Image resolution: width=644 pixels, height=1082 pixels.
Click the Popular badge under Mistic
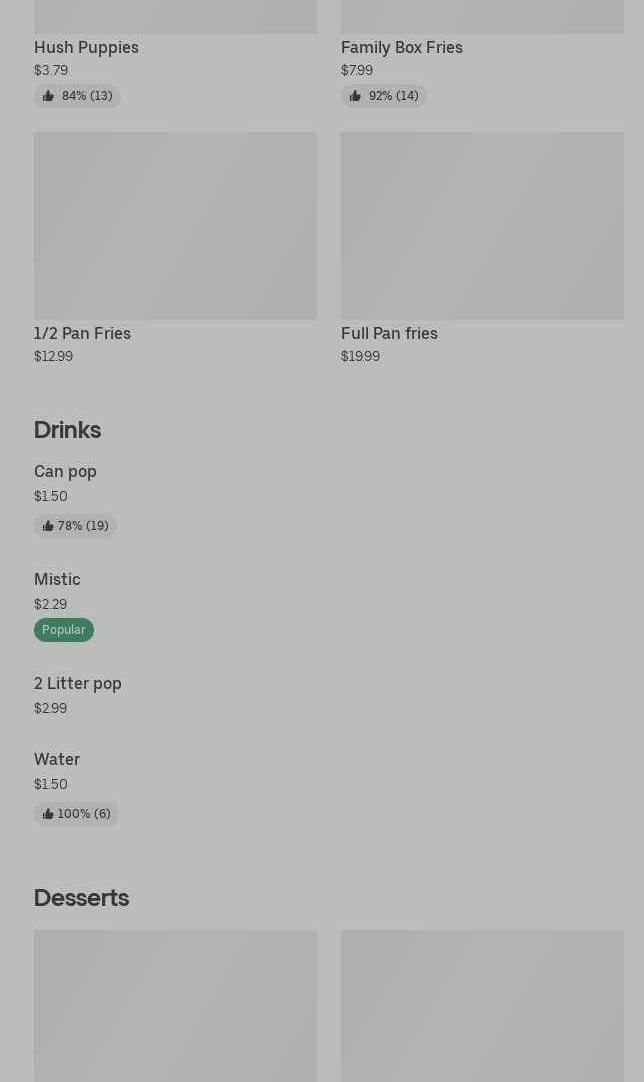[64, 630]
